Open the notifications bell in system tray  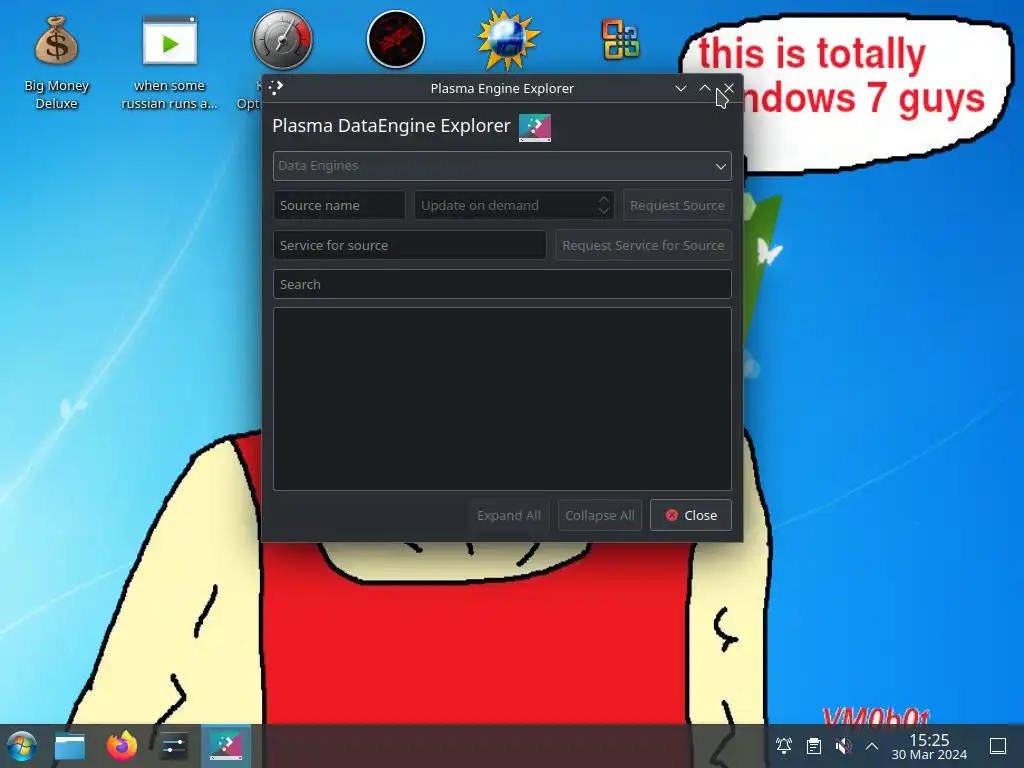[784, 746]
